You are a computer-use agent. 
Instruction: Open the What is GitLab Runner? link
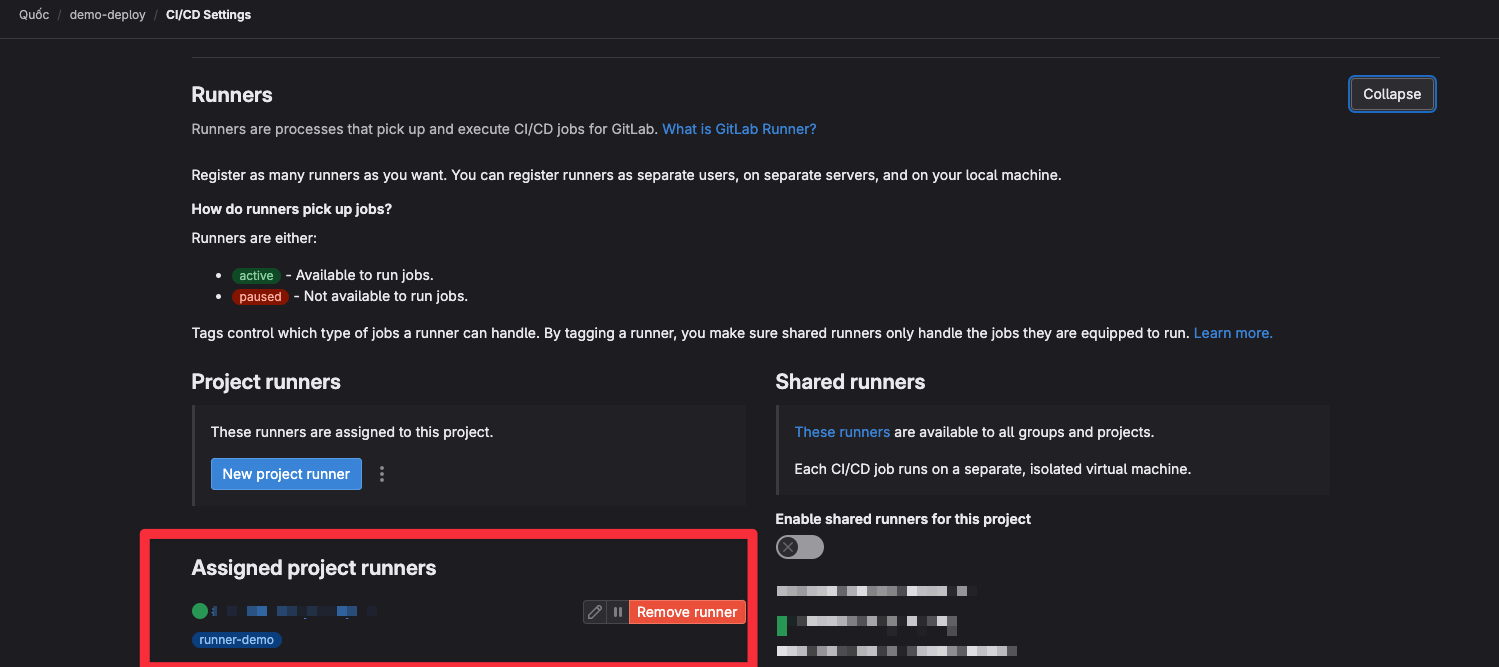click(739, 129)
